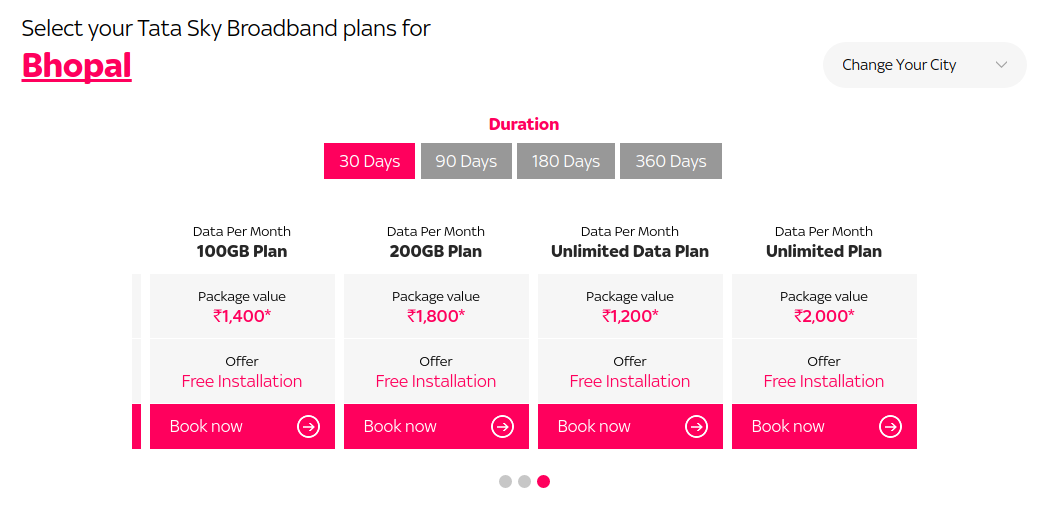
Task: Go to first carousel page dot
Action: pos(505,481)
